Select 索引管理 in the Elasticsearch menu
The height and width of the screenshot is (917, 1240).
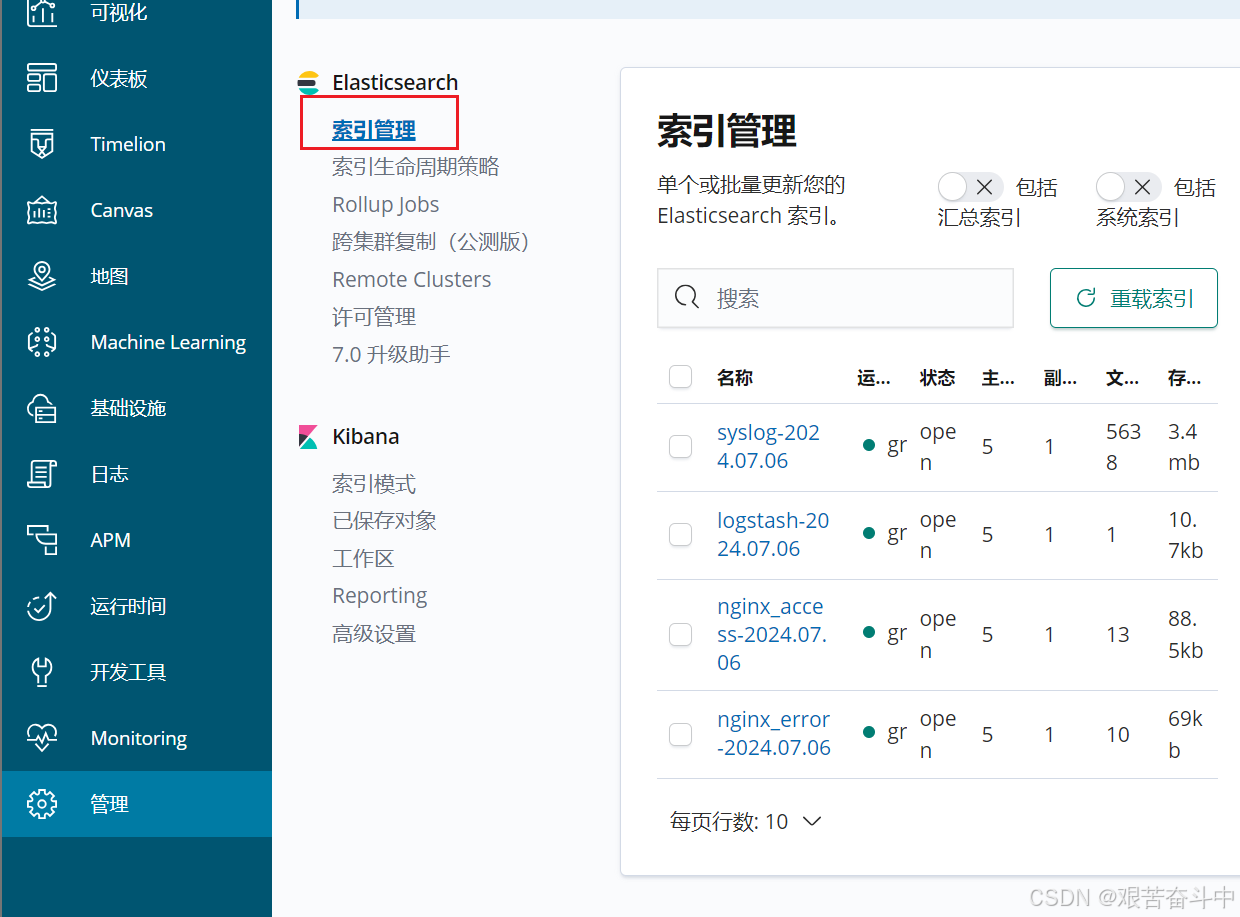pyautogui.click(x=374, y=130)
